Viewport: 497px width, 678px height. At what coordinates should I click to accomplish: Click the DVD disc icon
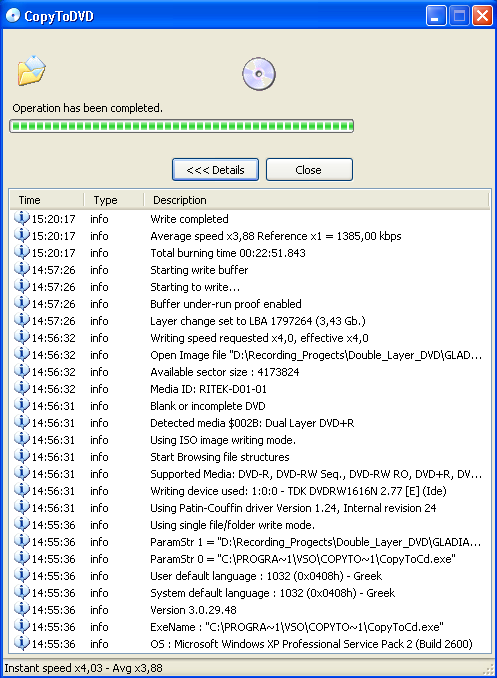[259, 74]
